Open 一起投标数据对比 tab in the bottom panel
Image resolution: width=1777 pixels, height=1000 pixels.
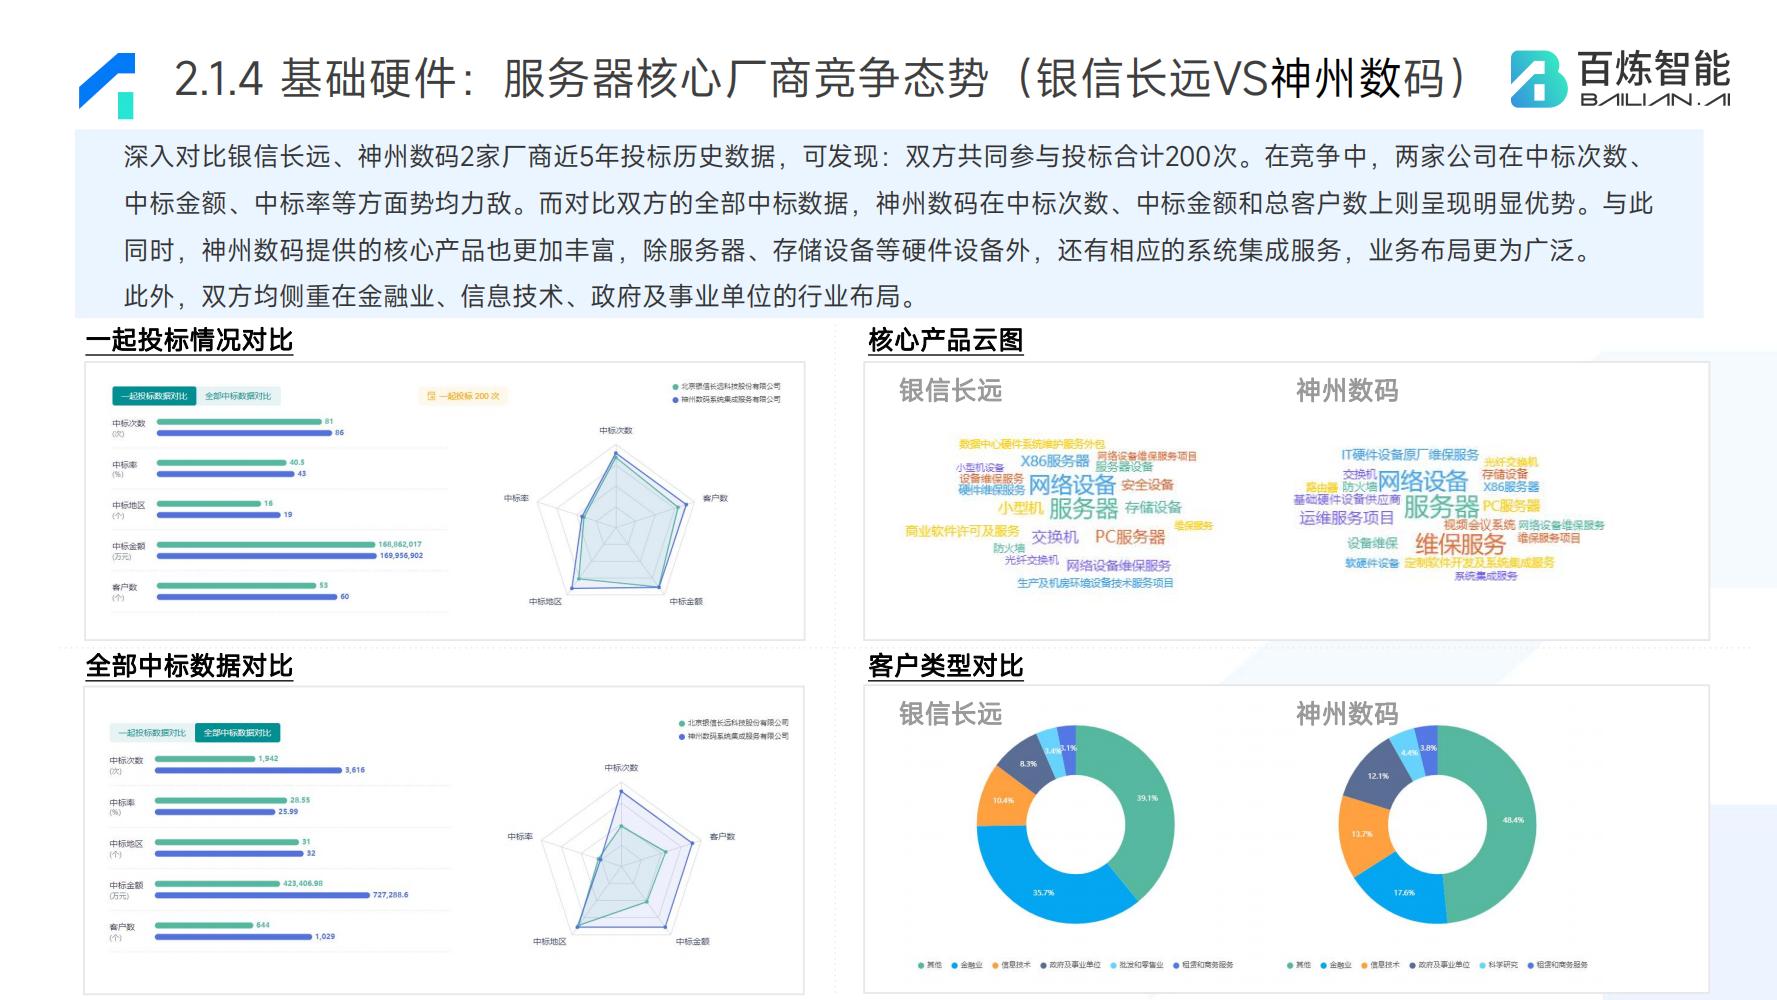pos(152,733)
